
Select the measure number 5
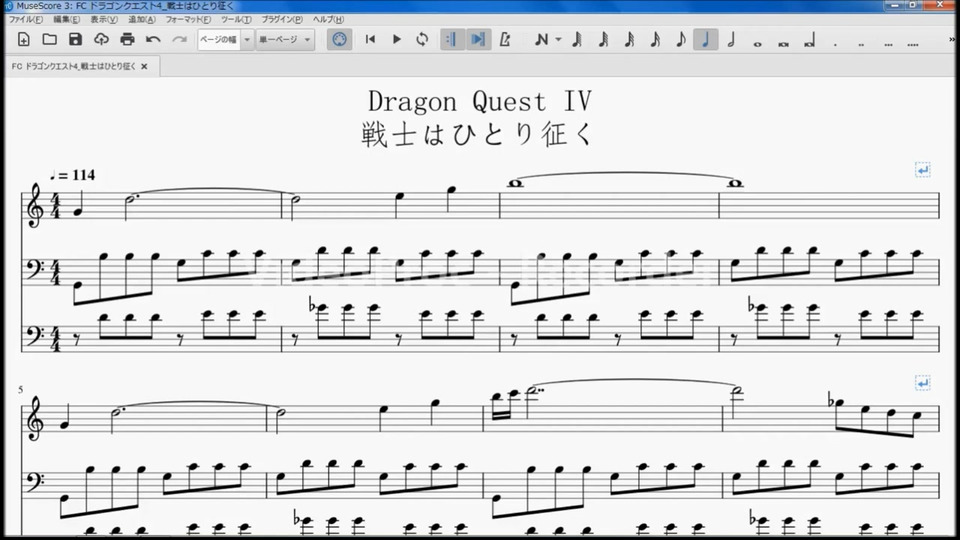21,389
